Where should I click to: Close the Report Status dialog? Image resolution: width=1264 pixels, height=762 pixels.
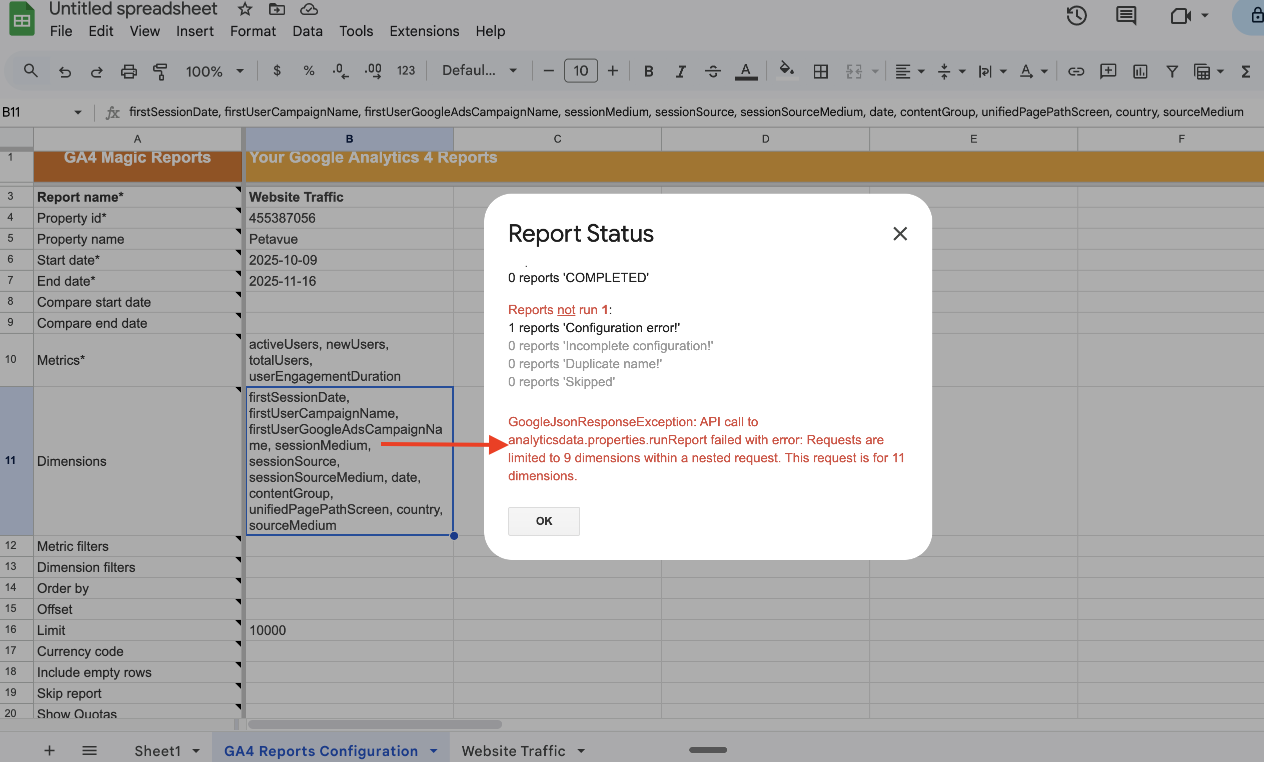[x=900, y=233]
